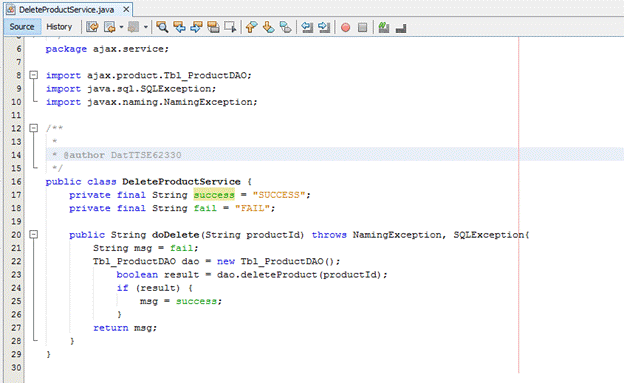Image resolution: width=624 pixels, height=383 pixels.
Task: Click the Find Selection magnifier icon
Action: [x=162, y=27]
